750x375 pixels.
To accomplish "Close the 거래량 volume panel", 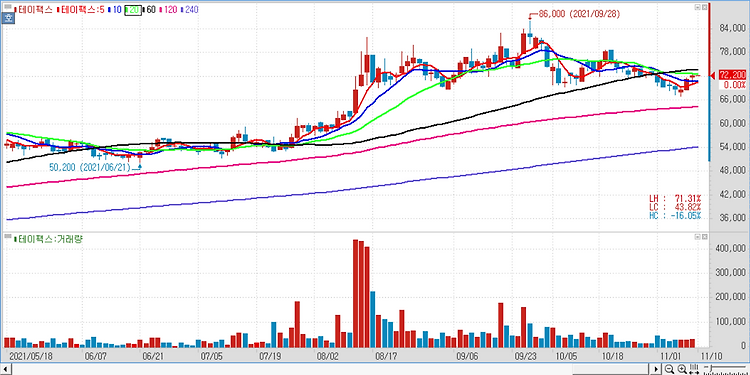I will [x=705, y=237].
